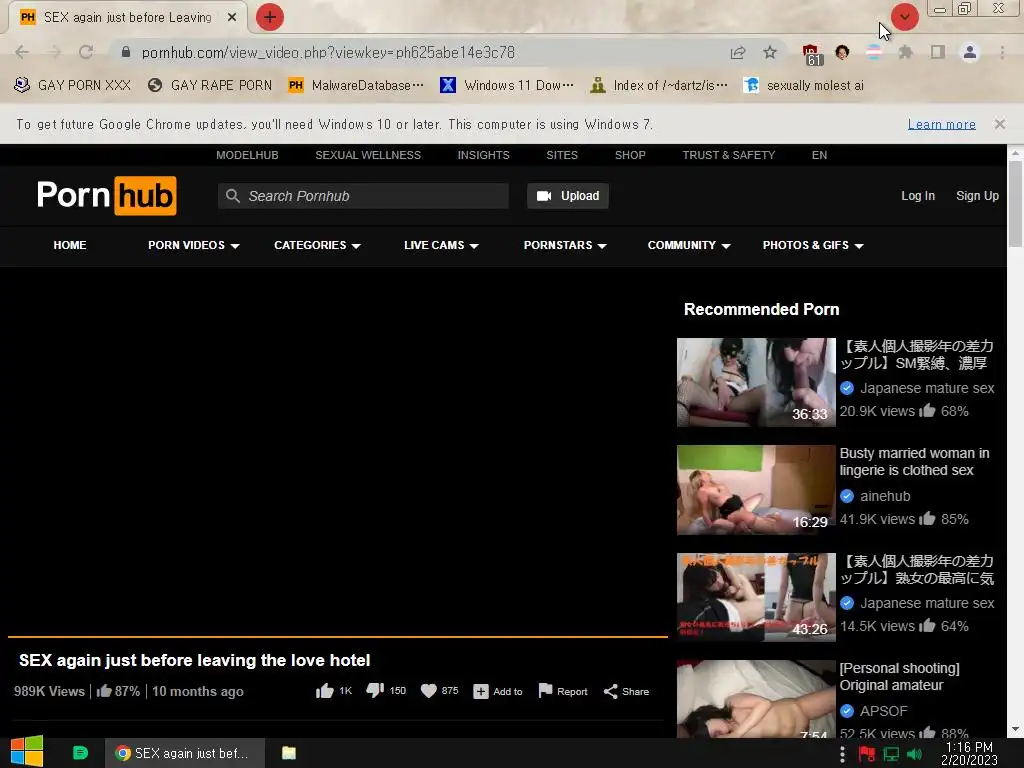Expand the CATEGORIES dropdown
This screenshot has width=1024, height=768.
(317, 246)
